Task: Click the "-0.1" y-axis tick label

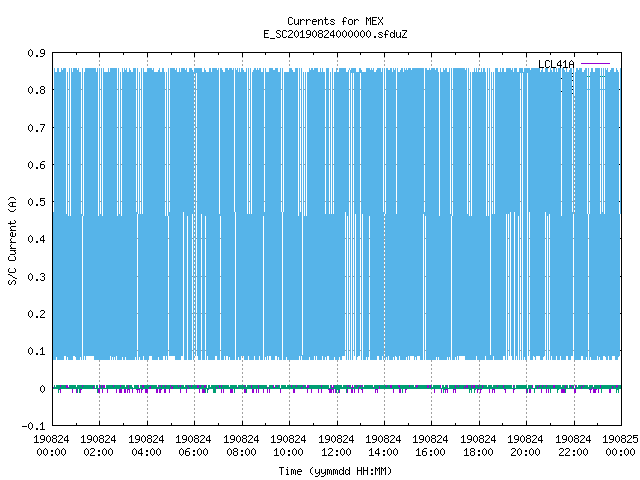Action: pyautogui.click(x=33, y=426)
